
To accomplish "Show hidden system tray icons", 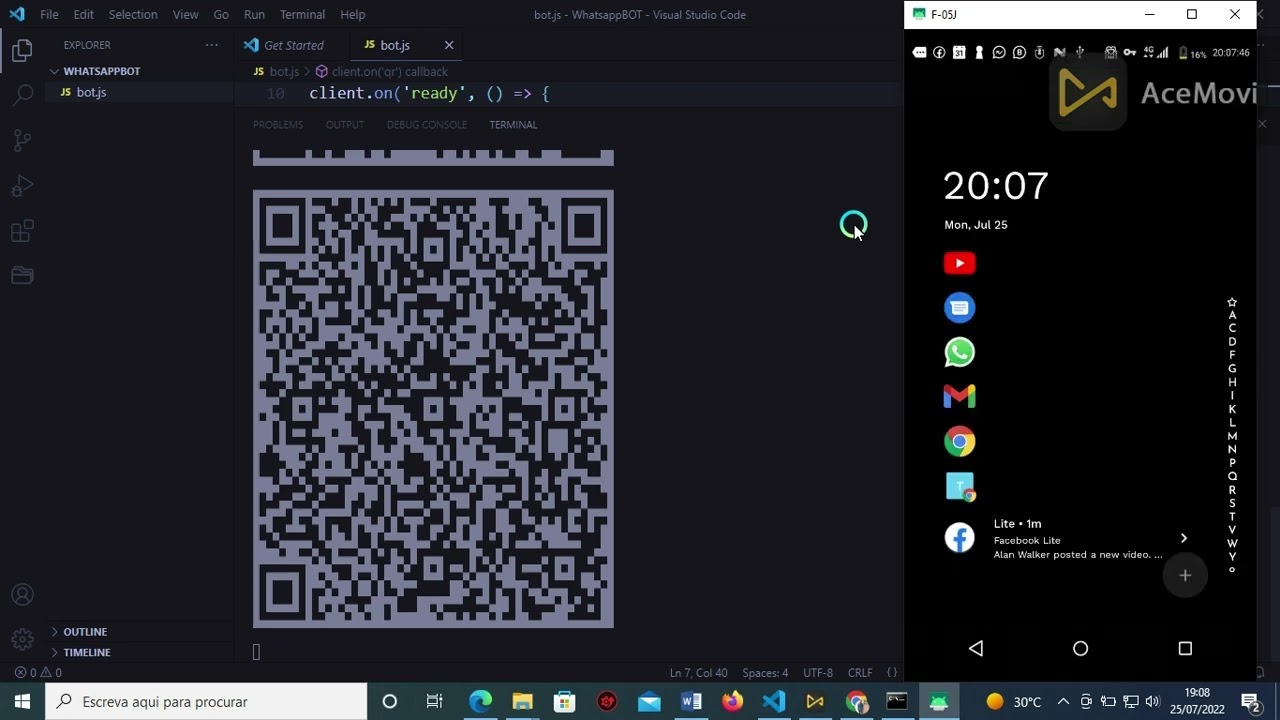I will 1063,702.
